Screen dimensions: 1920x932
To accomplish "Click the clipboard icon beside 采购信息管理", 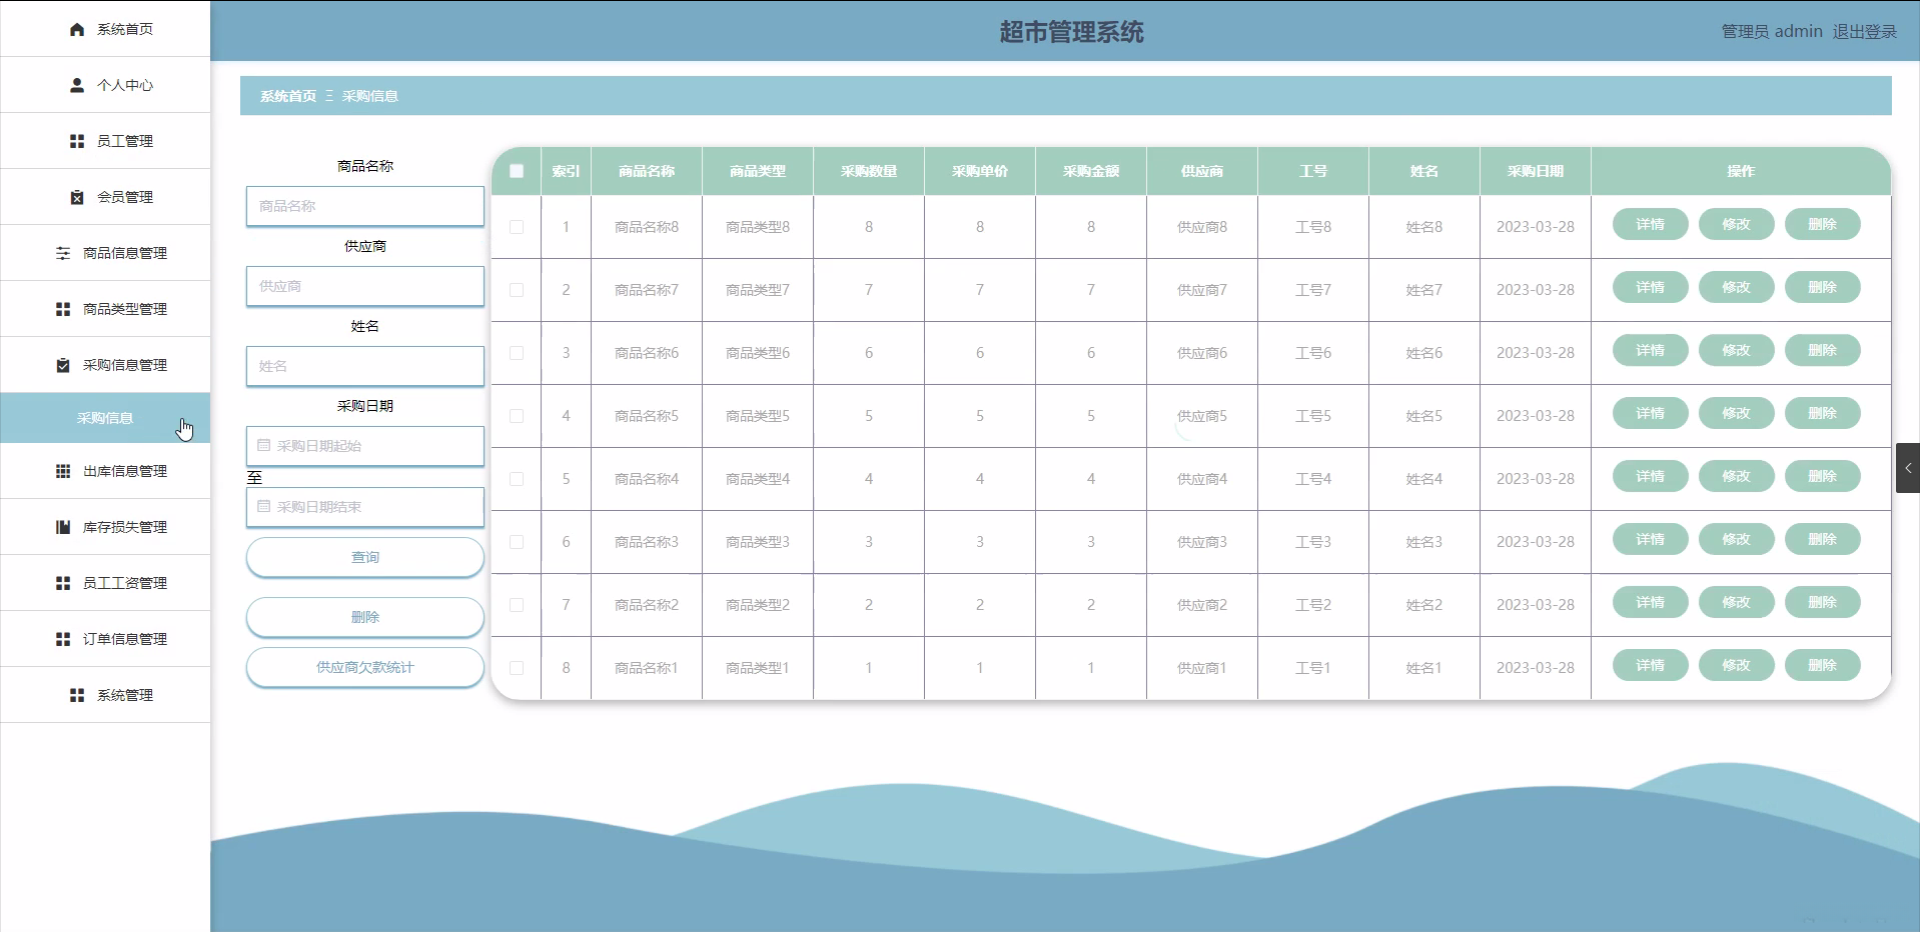I will click(63, 366).
